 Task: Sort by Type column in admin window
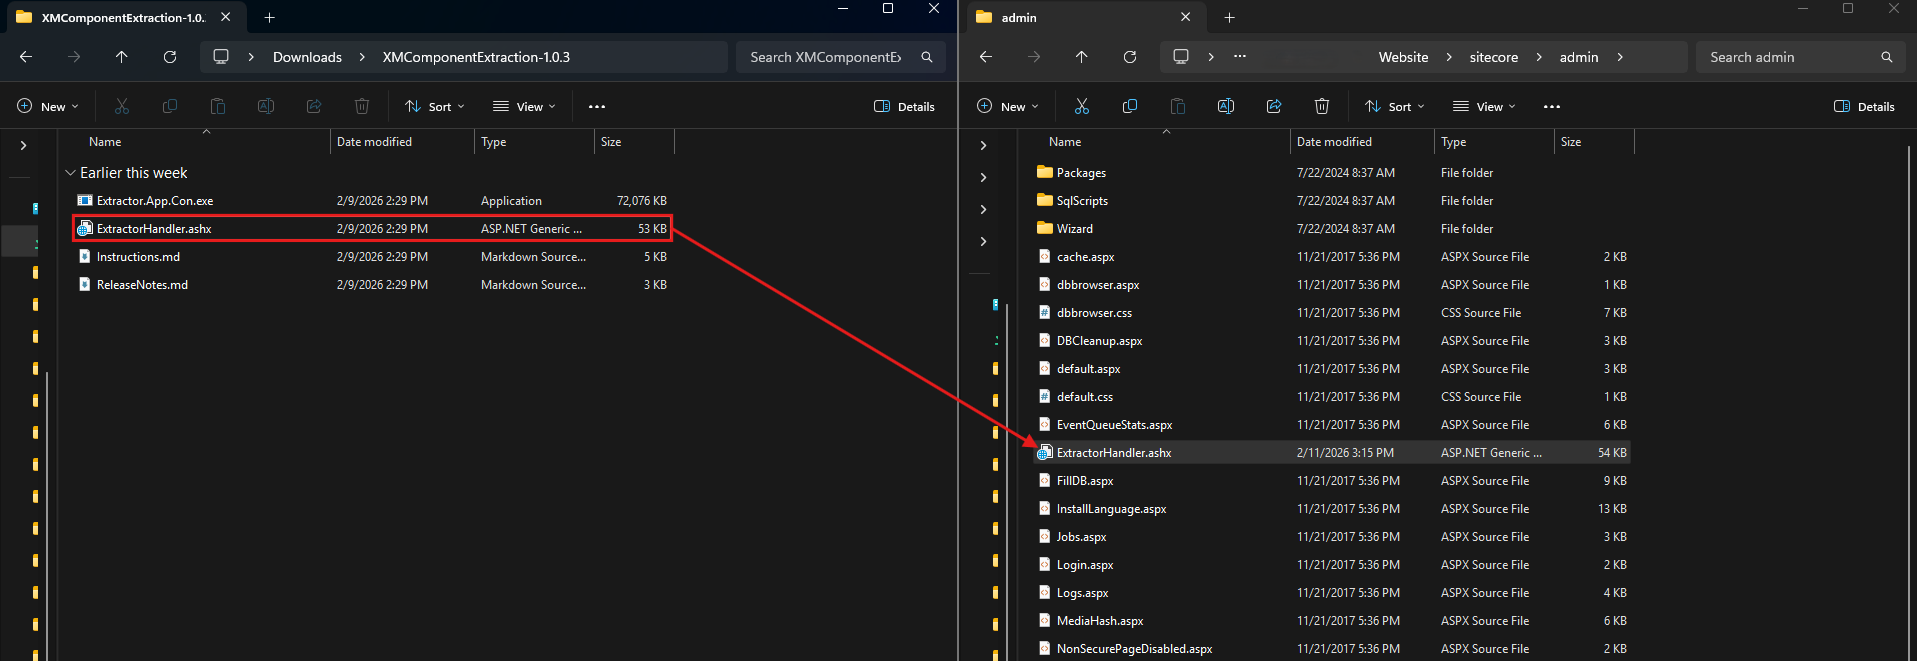[1494, 142]
